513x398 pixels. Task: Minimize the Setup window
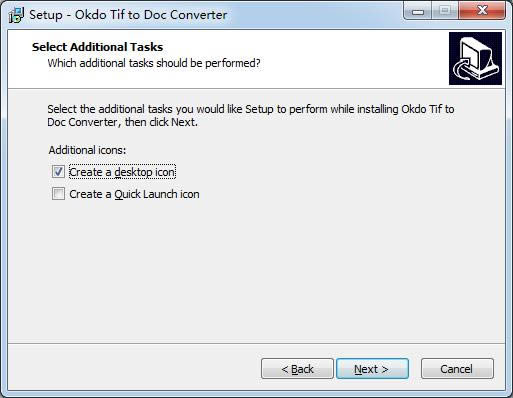pos(418,12)
